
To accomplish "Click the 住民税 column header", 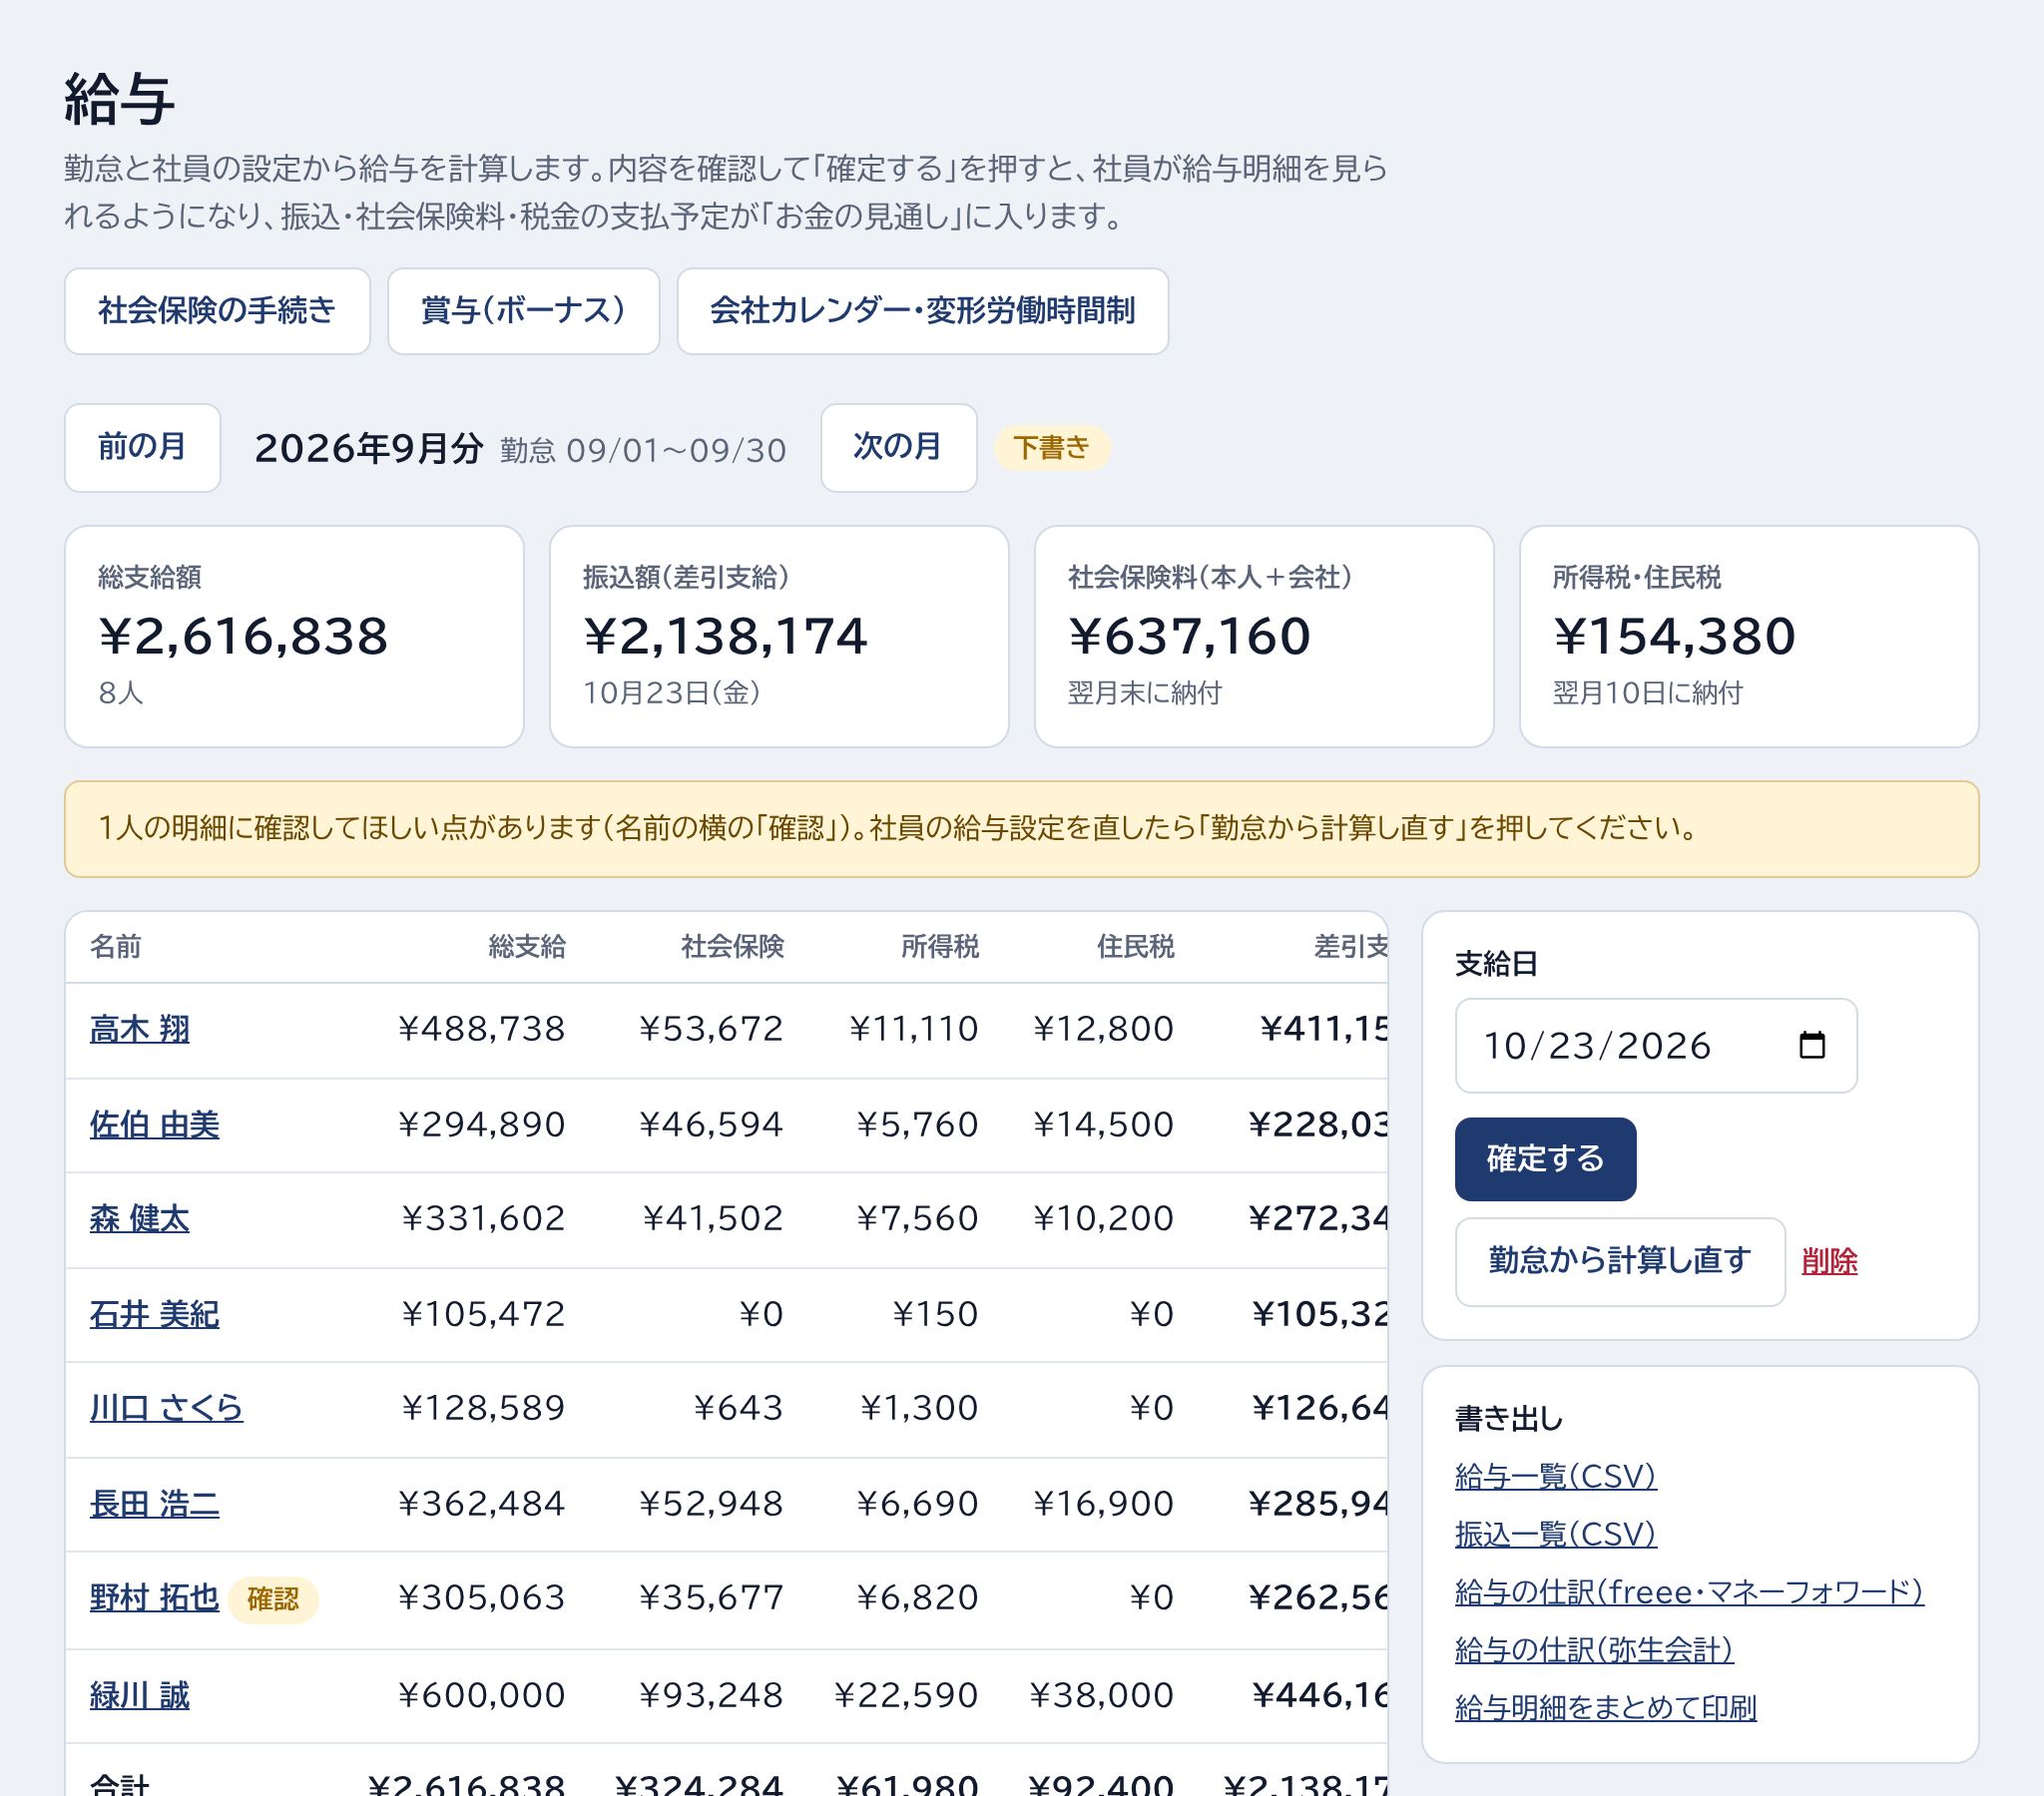I will pos(1135,946).
